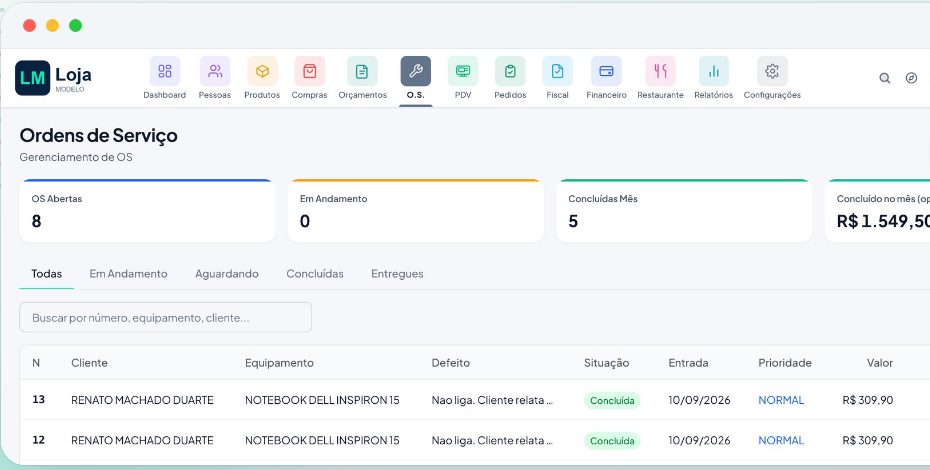Click the compass icon in header
930x470 pixels.
(912, 78)
